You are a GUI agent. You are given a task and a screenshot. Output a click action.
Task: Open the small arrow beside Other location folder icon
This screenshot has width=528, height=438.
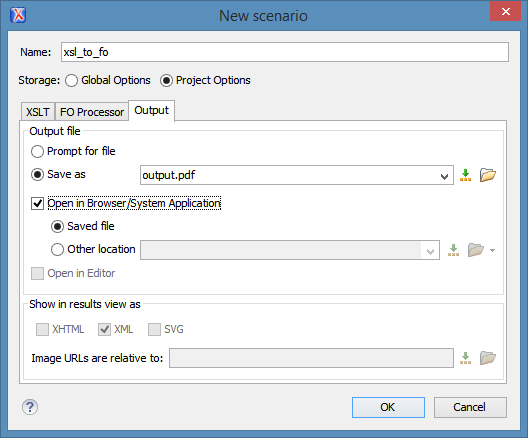tap(492, 250)
